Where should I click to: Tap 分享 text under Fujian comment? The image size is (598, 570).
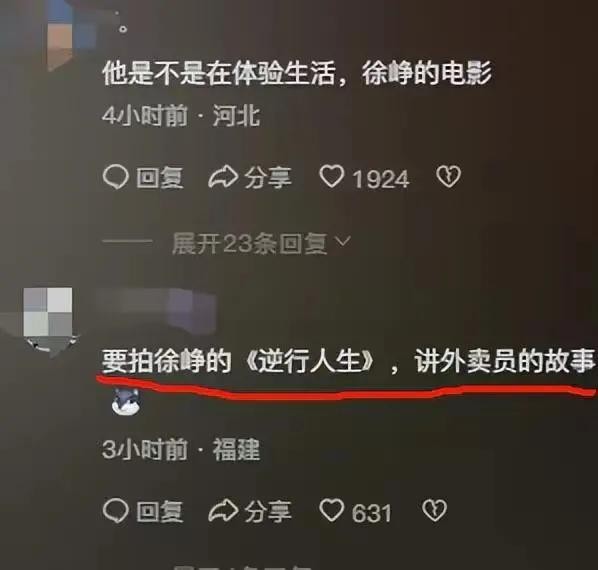[268, 511]
